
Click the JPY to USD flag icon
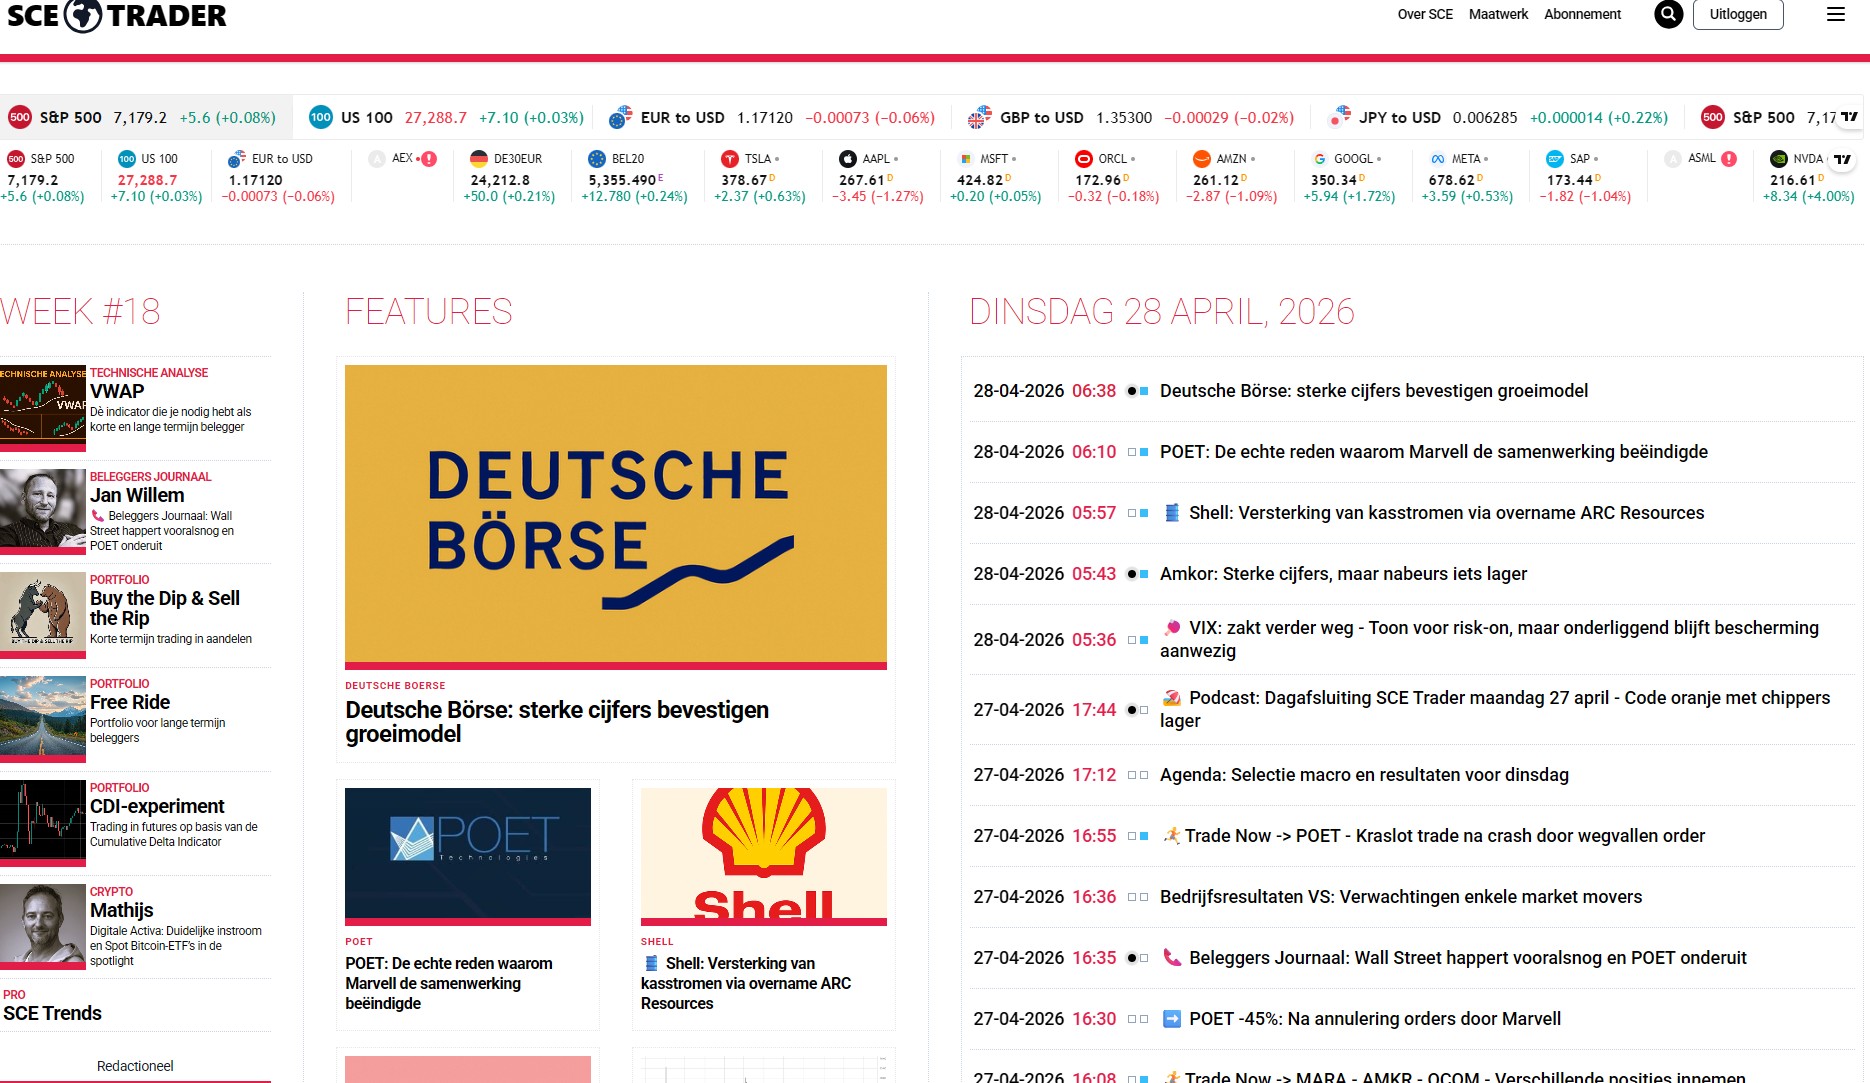tap(1339, 117)
